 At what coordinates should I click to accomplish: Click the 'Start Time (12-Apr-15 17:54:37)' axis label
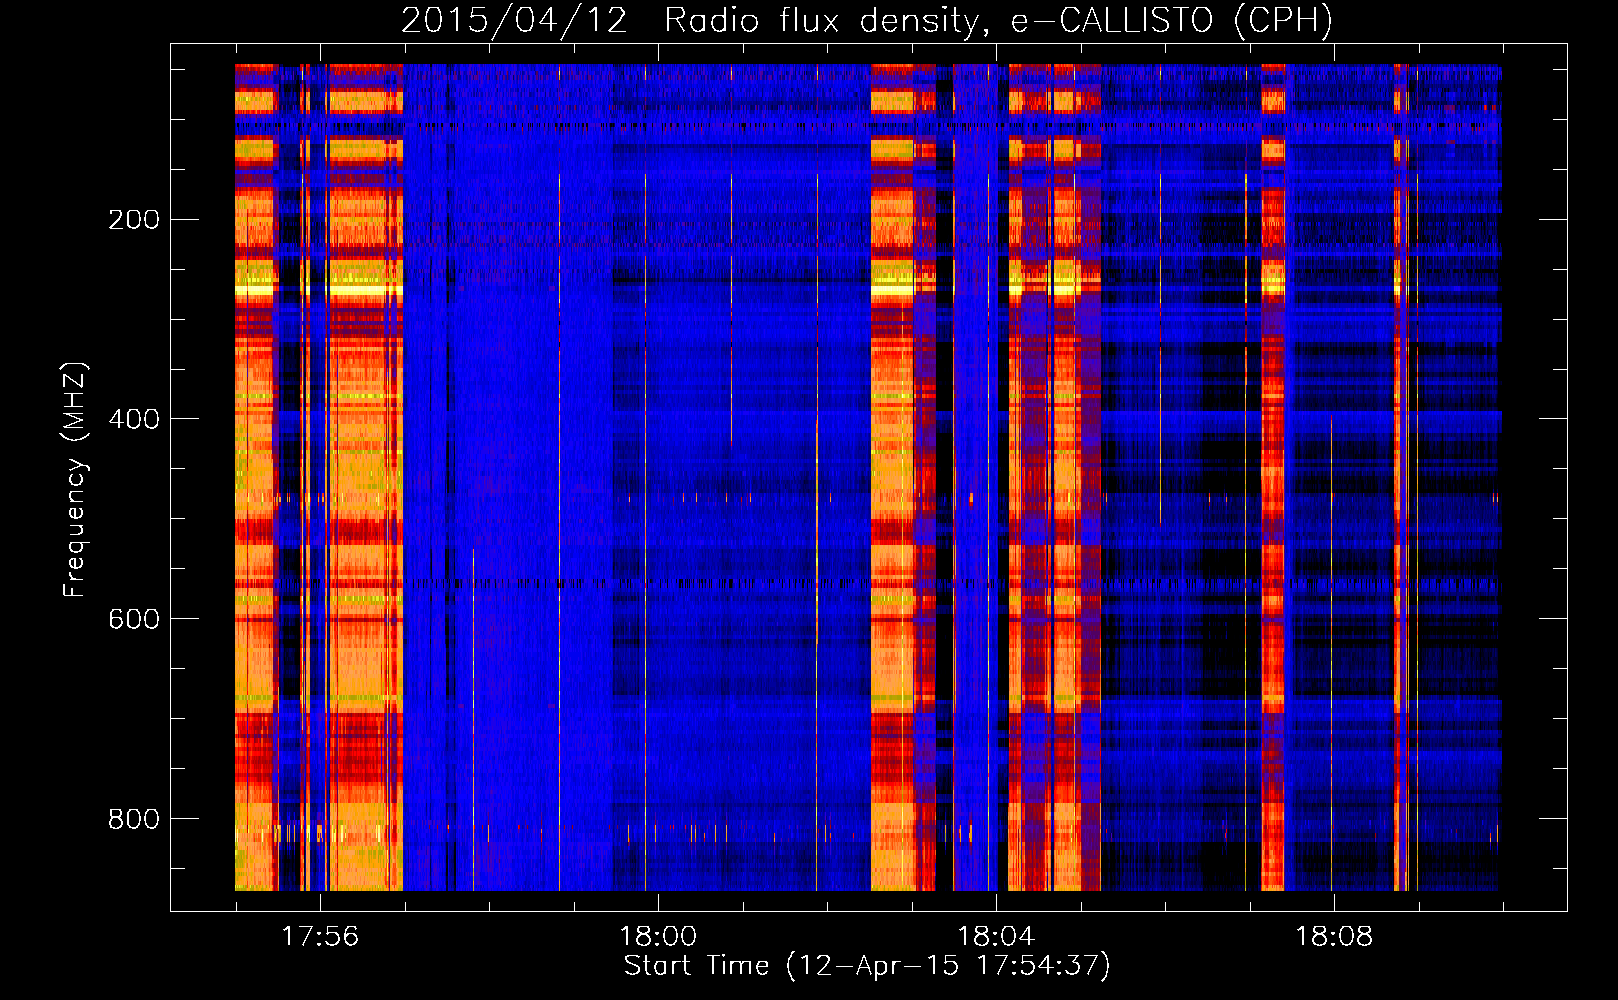click(x=867, y=965)
